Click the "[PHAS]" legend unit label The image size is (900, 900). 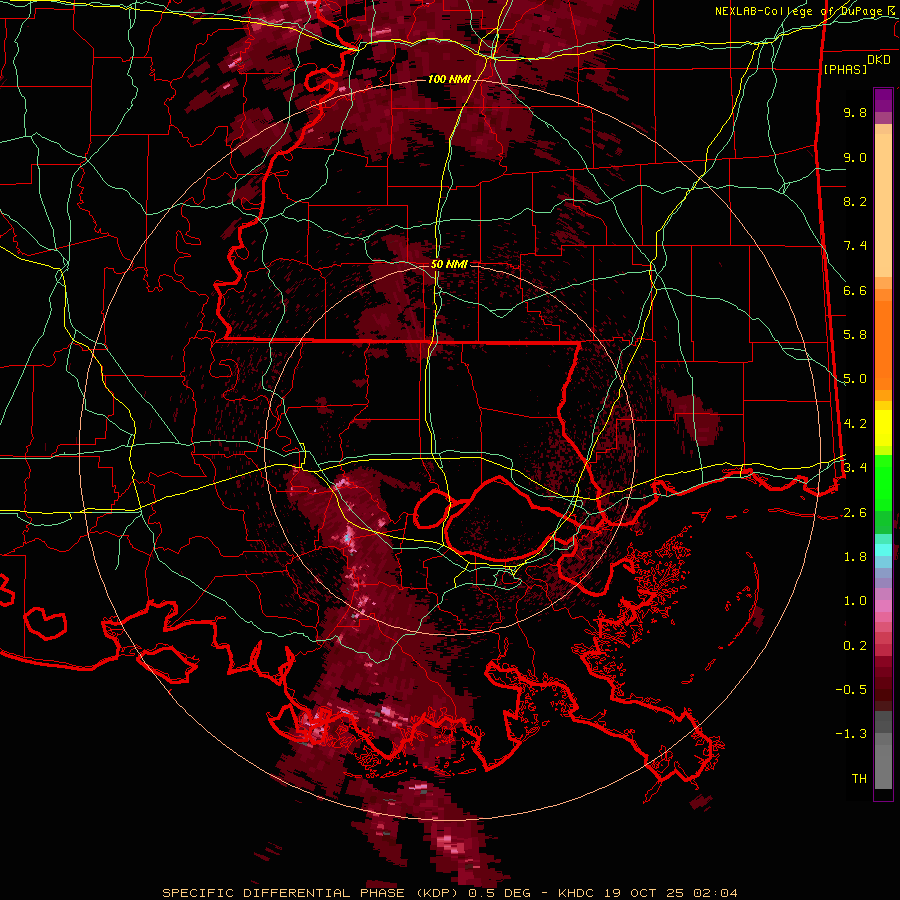(x=845, y=69)
